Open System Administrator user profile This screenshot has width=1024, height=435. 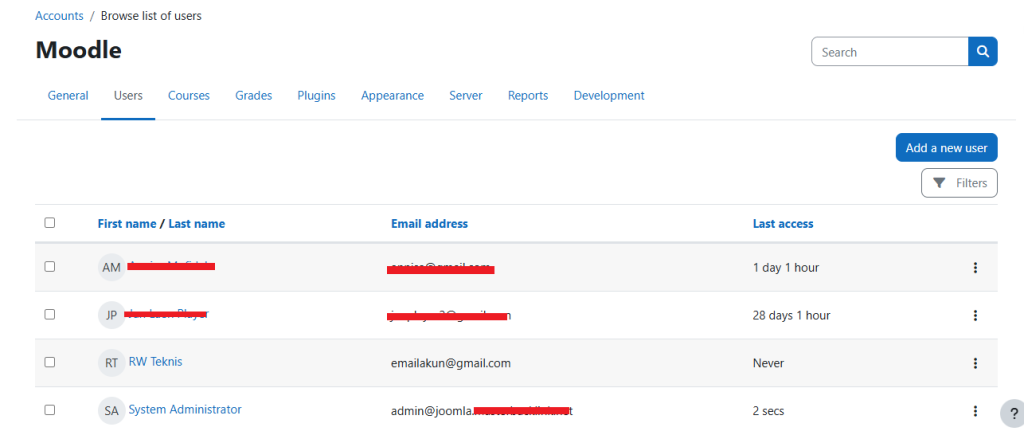click(185, 410)
